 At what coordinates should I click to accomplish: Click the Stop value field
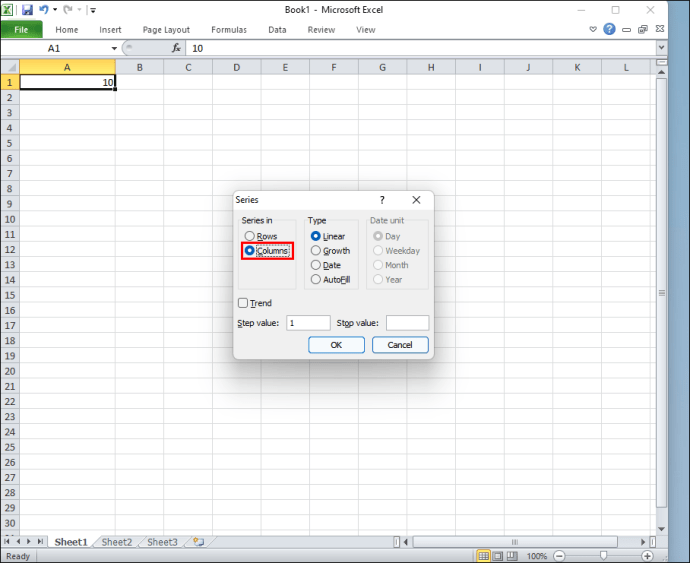coord(407,323)
